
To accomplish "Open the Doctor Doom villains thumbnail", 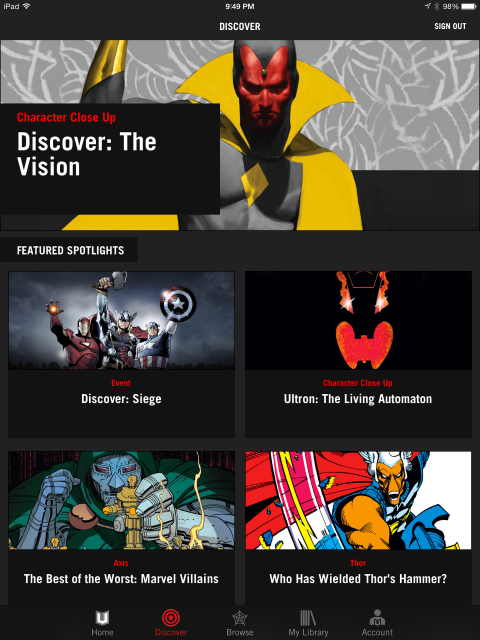I will 122,500.
